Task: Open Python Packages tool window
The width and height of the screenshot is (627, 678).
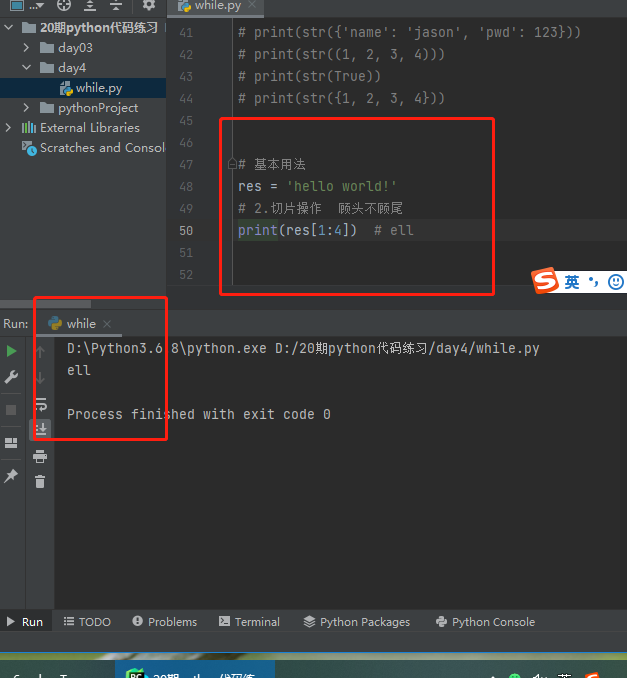Action: coord(357,622)
